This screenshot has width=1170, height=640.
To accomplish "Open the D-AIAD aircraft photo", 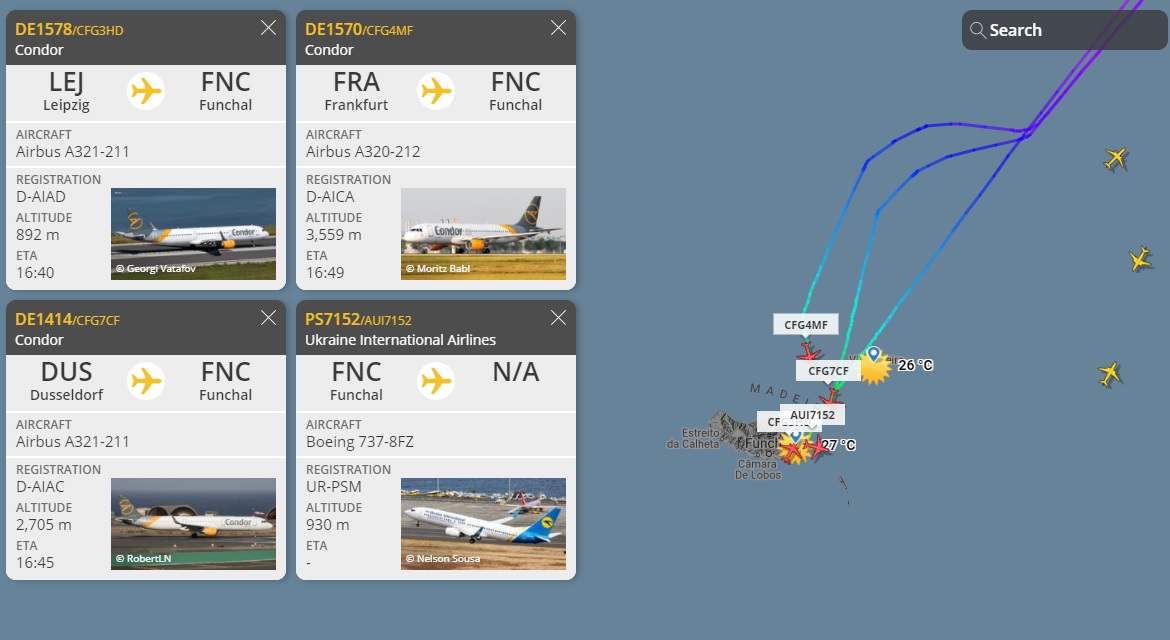I will click(193, 234).
